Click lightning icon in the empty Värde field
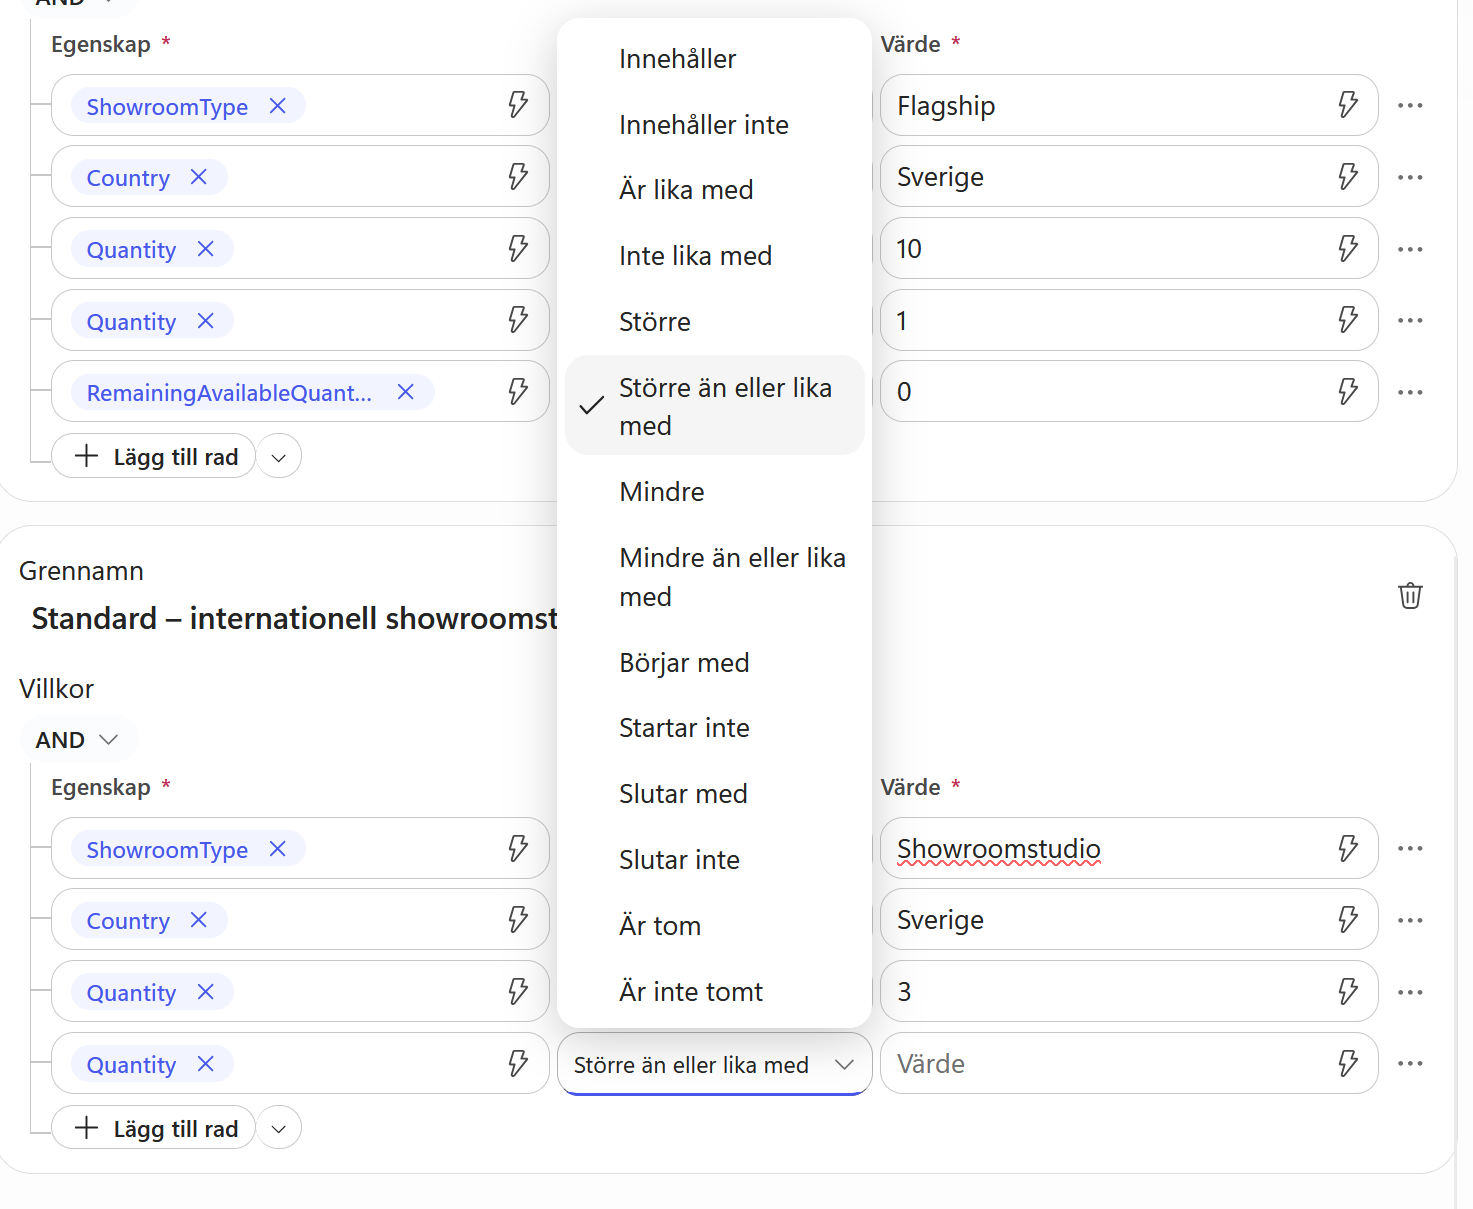Image resolution: width=1473 pixels, height=1209 pixels. coord(1348,1064)
